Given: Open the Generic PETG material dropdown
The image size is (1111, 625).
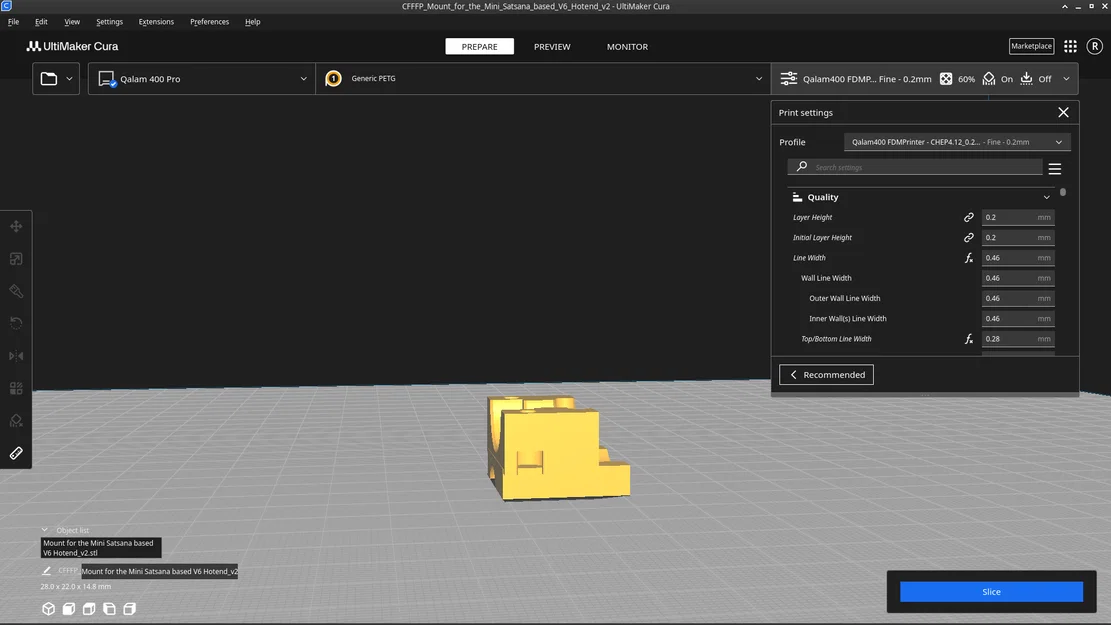Looking at the screenshot, I should [543, 79].
